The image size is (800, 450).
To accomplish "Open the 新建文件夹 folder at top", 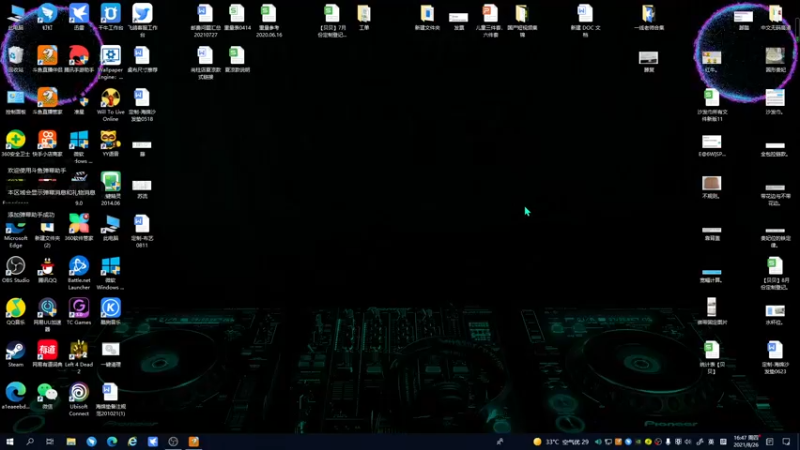I will pos(427,16).
